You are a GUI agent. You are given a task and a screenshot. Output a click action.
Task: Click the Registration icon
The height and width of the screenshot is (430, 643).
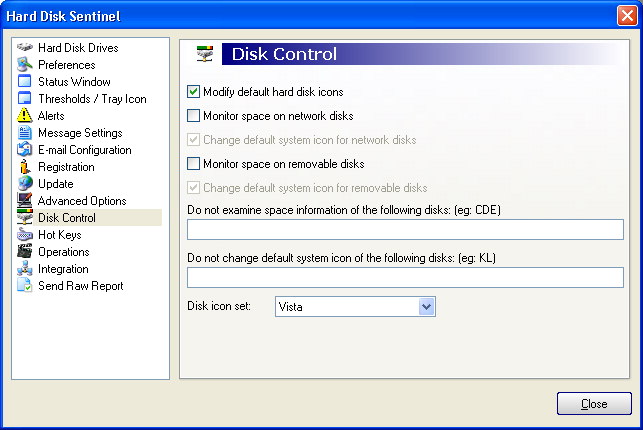[x=25, y=167]
